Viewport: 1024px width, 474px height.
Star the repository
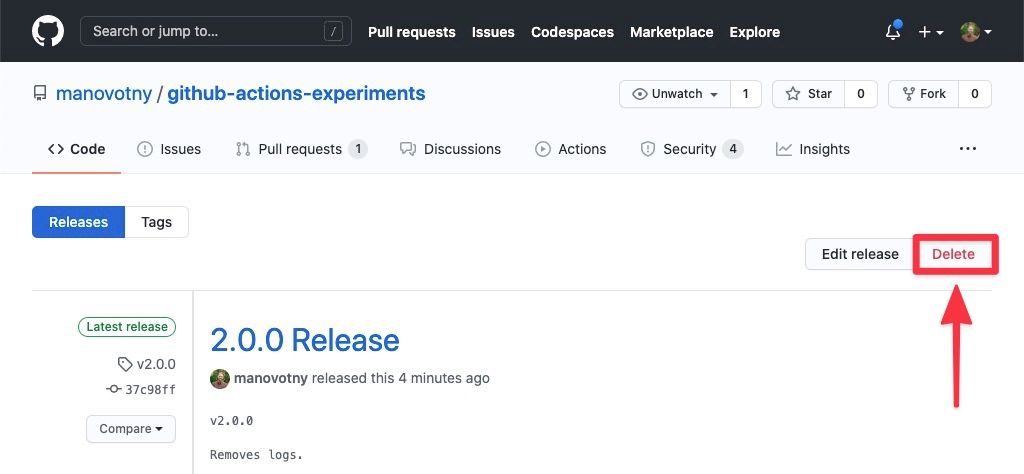808,94
